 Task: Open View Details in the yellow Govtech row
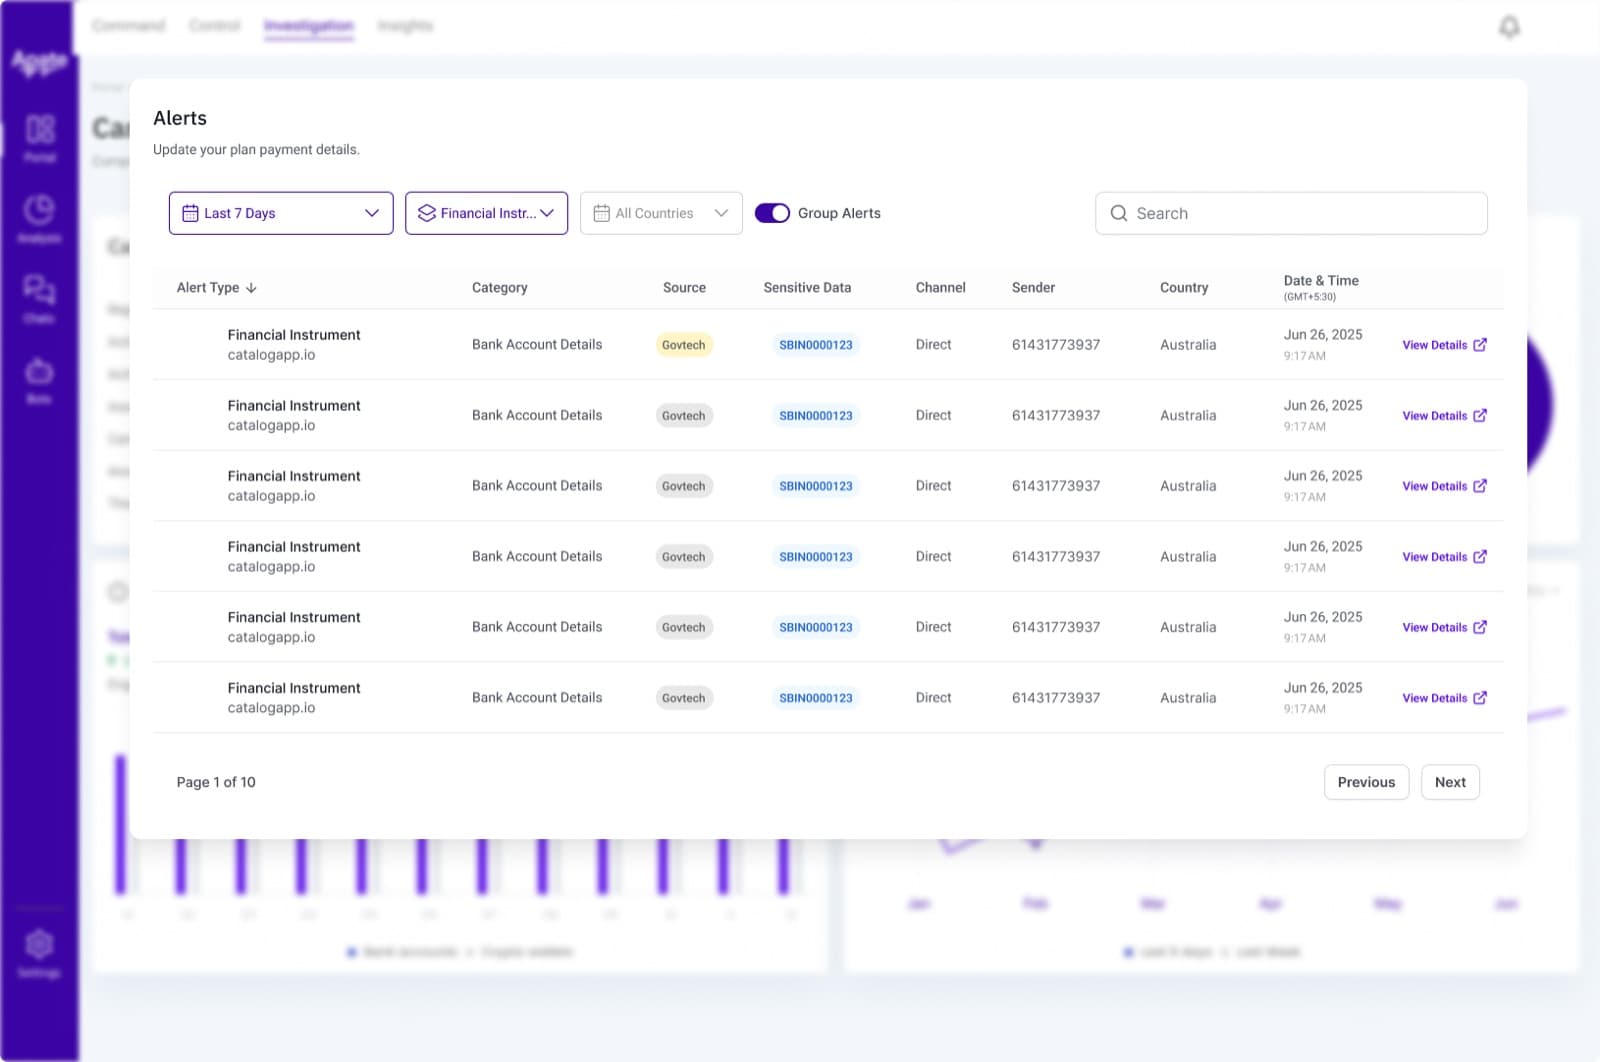coord(1444,345)
